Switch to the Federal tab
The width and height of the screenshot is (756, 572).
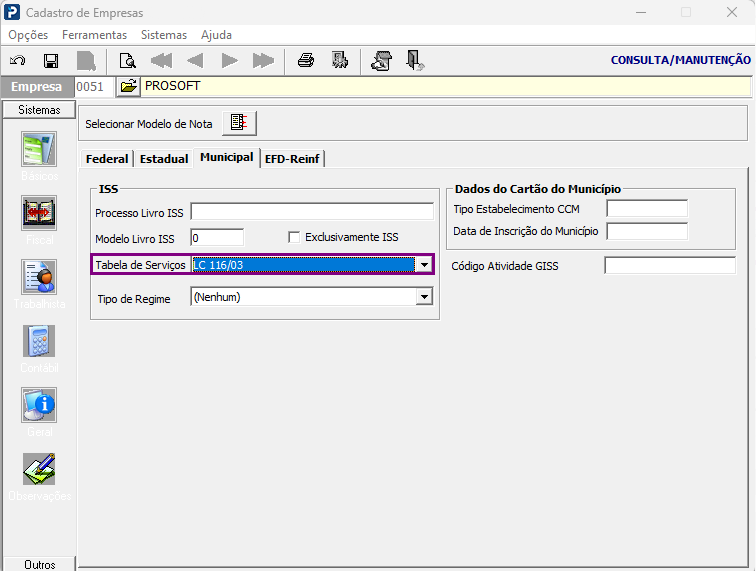pyautogui.click(x=107, y=159)
